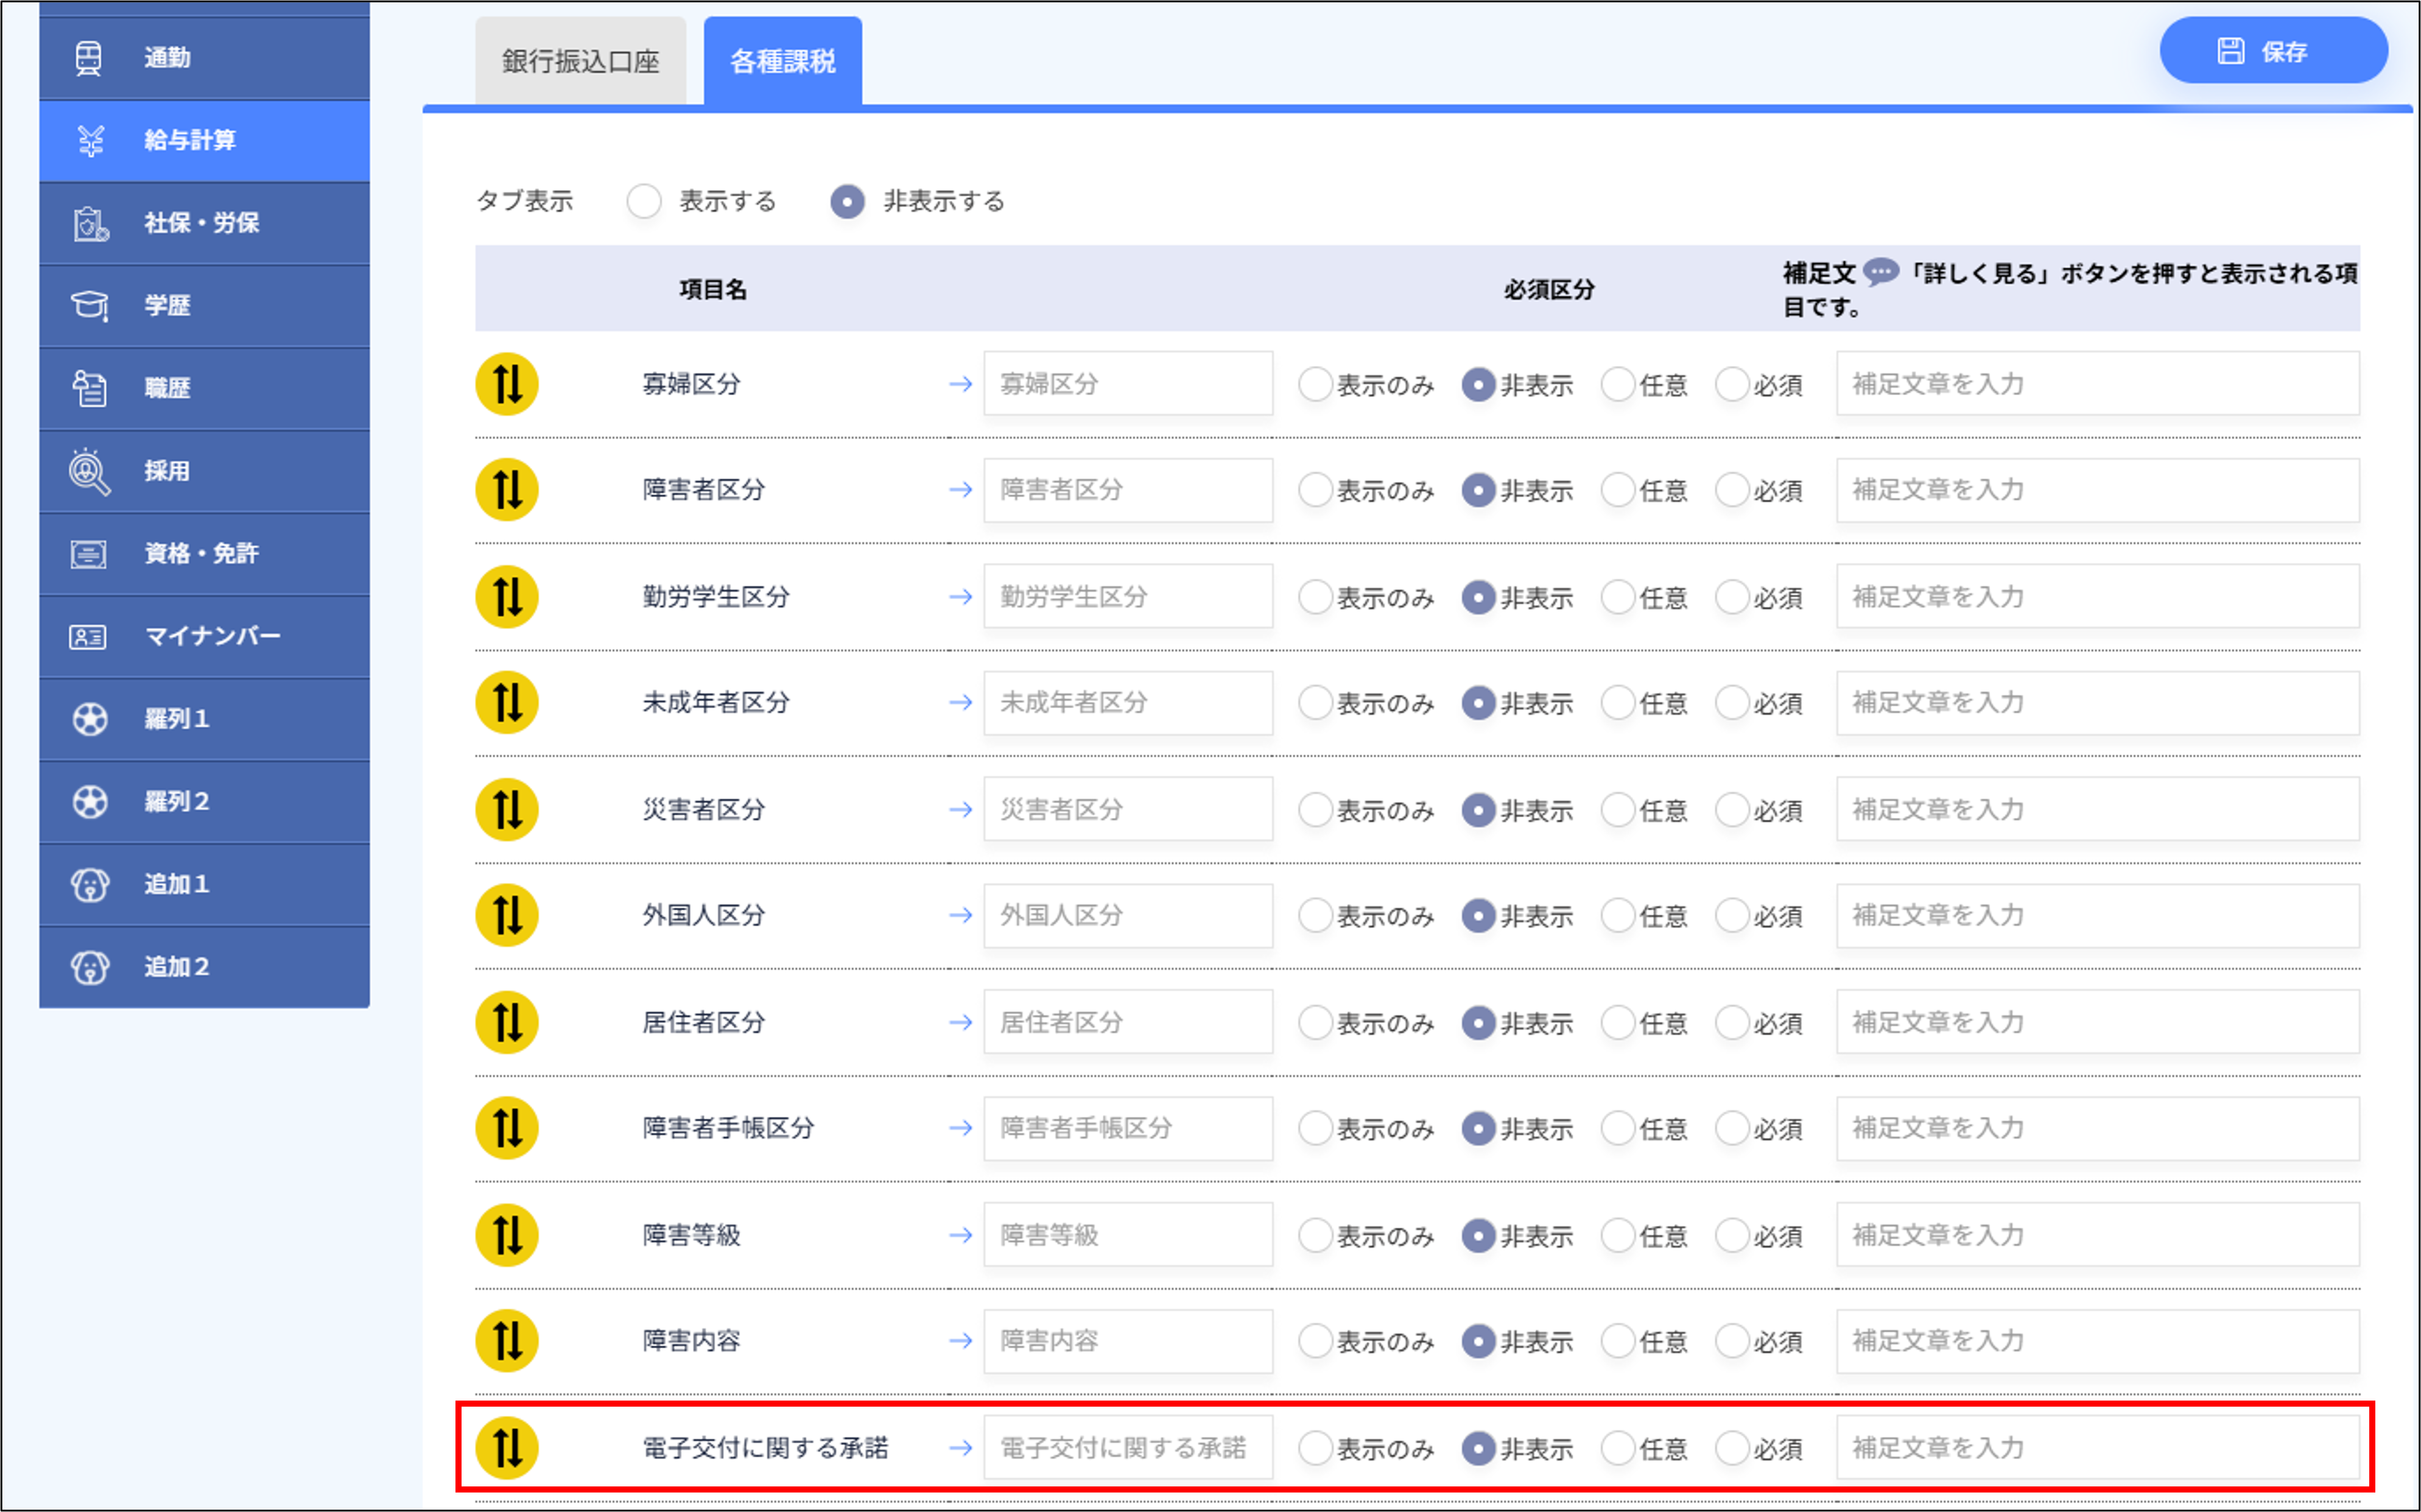This screenshot has height=1512, width=2421.
Task: Click the yen icon for 給与計算
Action: [x=90, y=140]
